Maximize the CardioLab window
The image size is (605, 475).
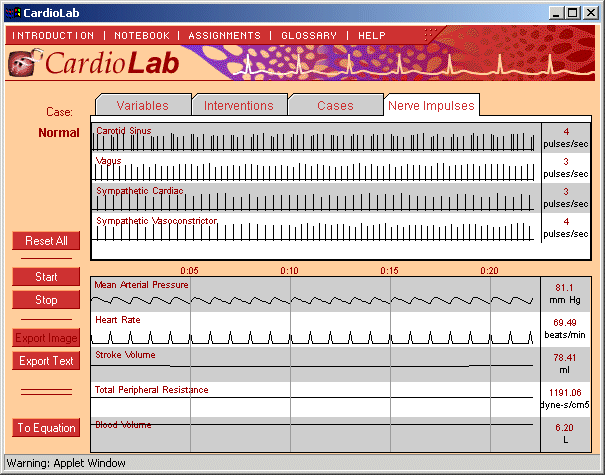click(573, 13)
